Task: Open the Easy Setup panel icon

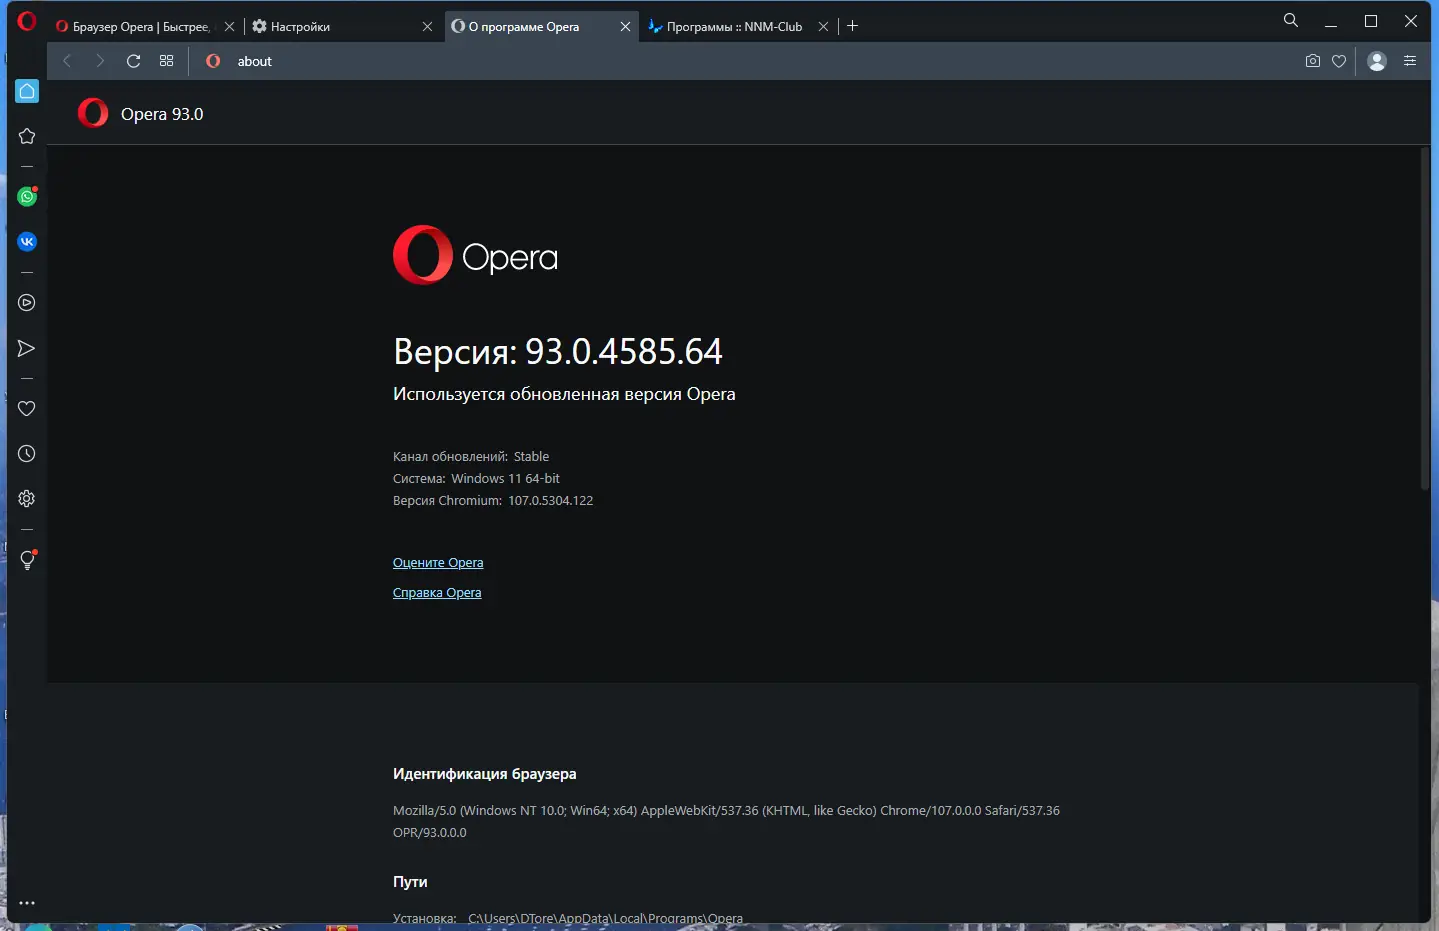Action: point(1410,61)
